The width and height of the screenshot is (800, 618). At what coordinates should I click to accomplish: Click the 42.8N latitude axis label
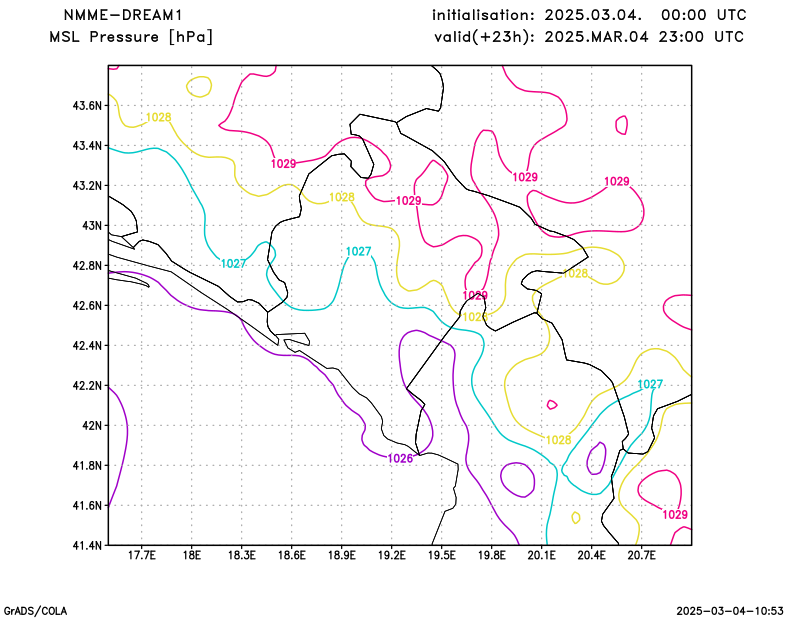tap(87, 266)
